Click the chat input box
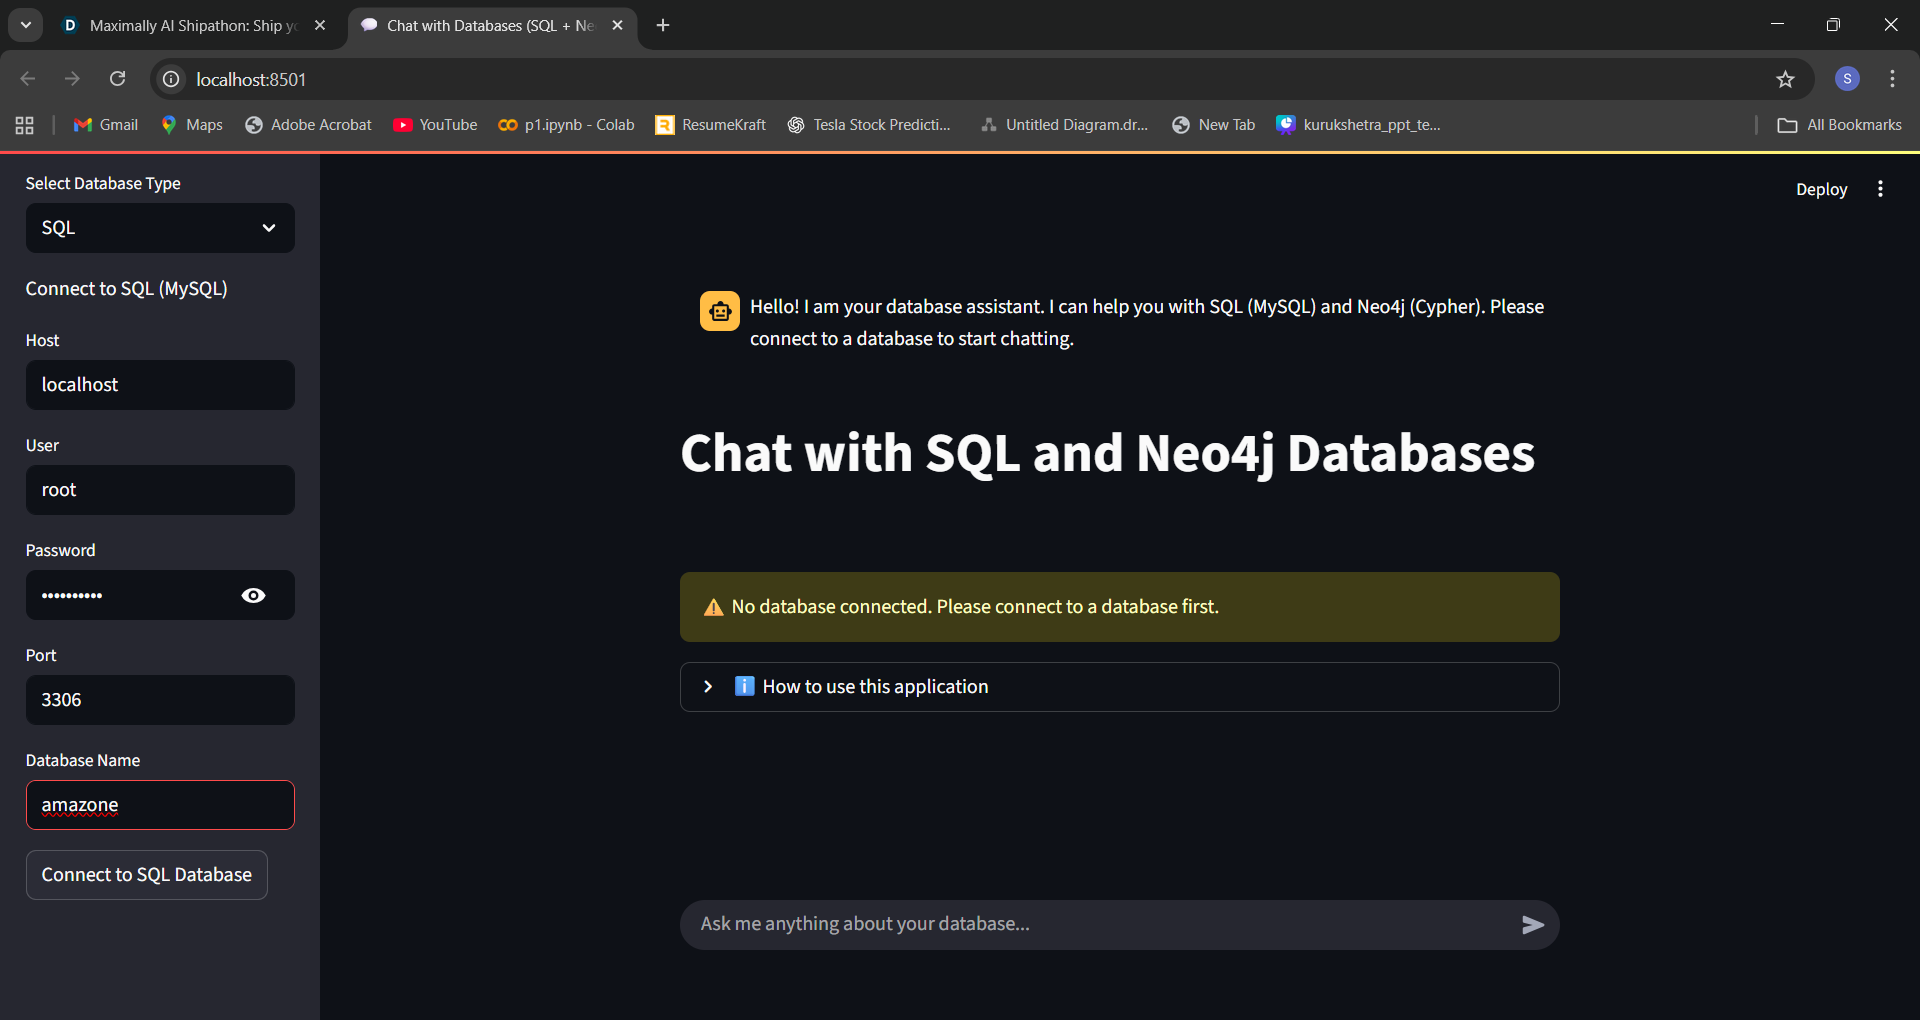The image size is (1920, 1020). (x=1100, y=925)
